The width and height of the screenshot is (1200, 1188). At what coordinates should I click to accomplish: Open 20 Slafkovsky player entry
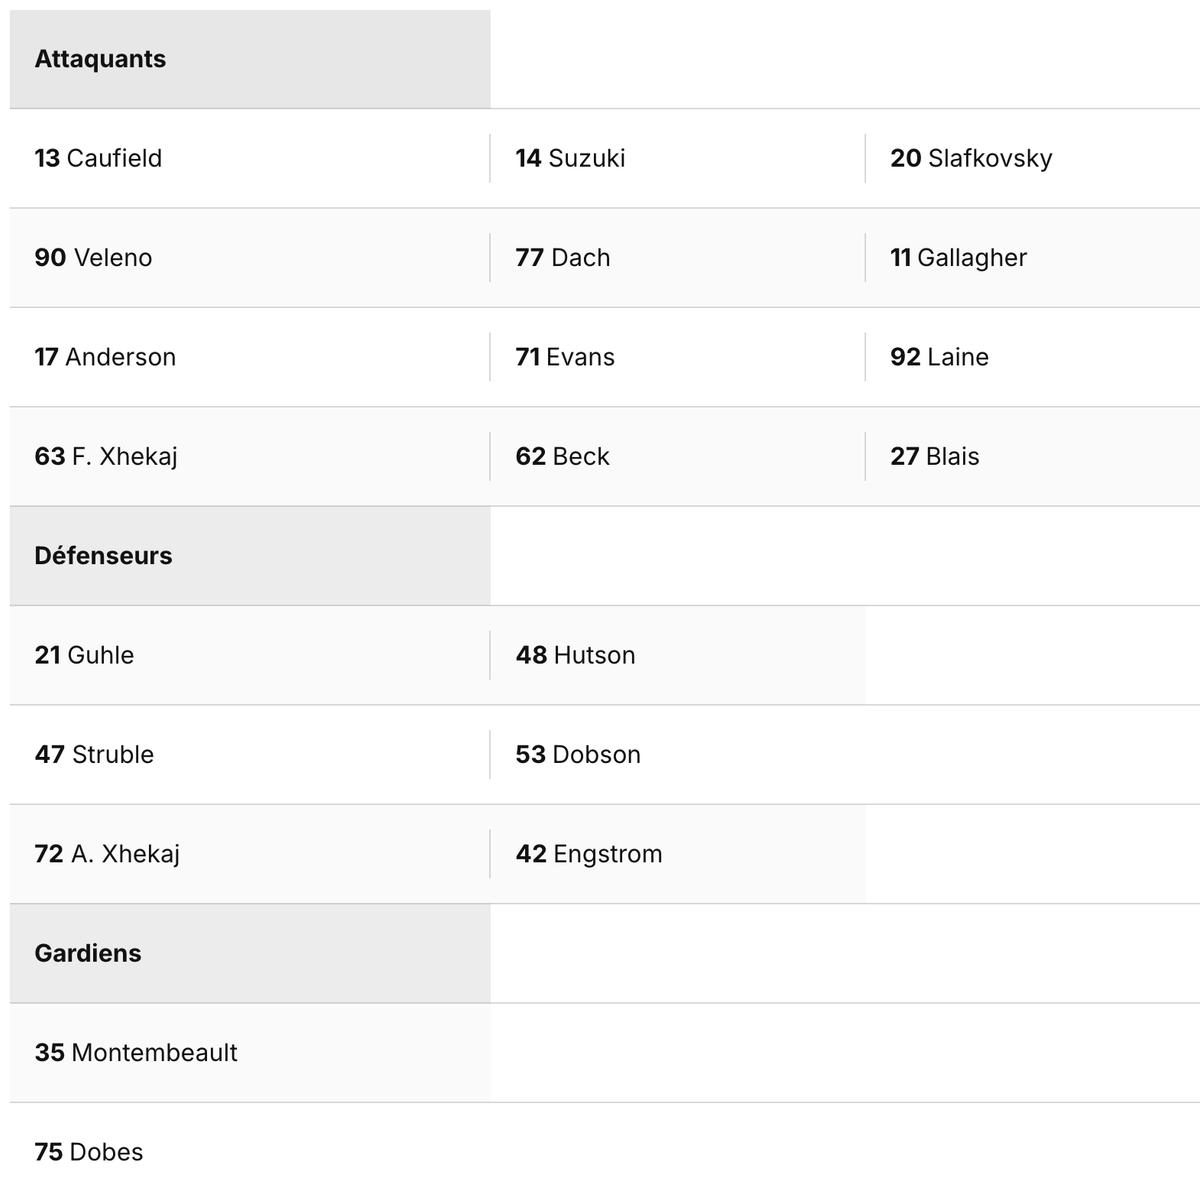click(971, 158)
